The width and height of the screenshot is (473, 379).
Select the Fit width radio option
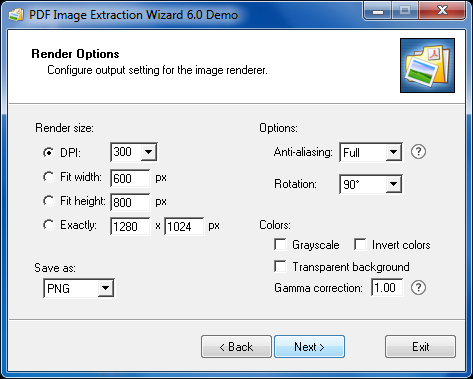click(49, 177)
